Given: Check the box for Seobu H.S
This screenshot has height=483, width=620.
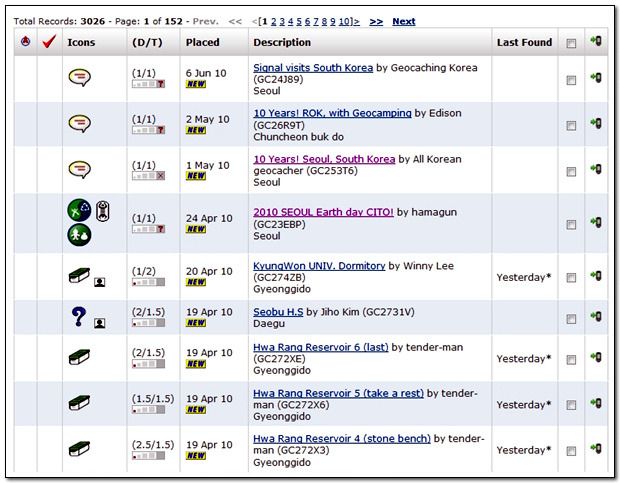Looking at the screenshot, I should point(571,319).
